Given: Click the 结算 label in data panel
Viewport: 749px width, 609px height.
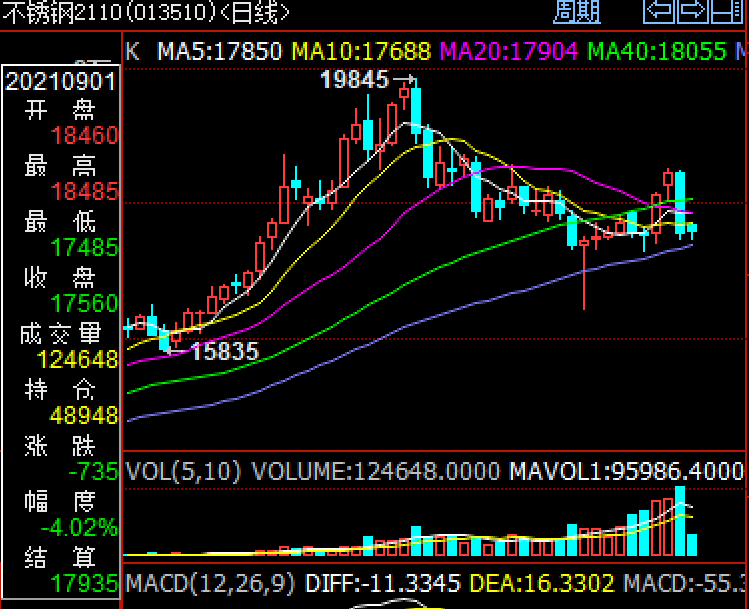Looking at the screenshot, I should click(x=60, y=557).
